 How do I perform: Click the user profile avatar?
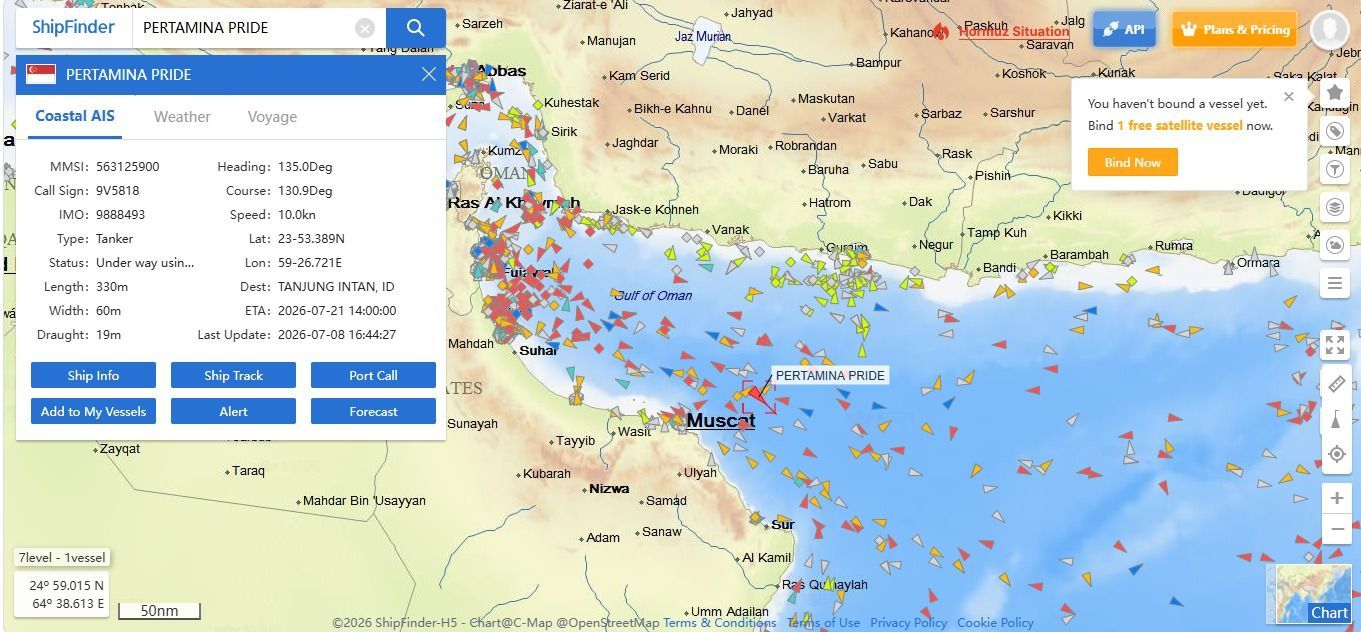[x=1329, y=30]
